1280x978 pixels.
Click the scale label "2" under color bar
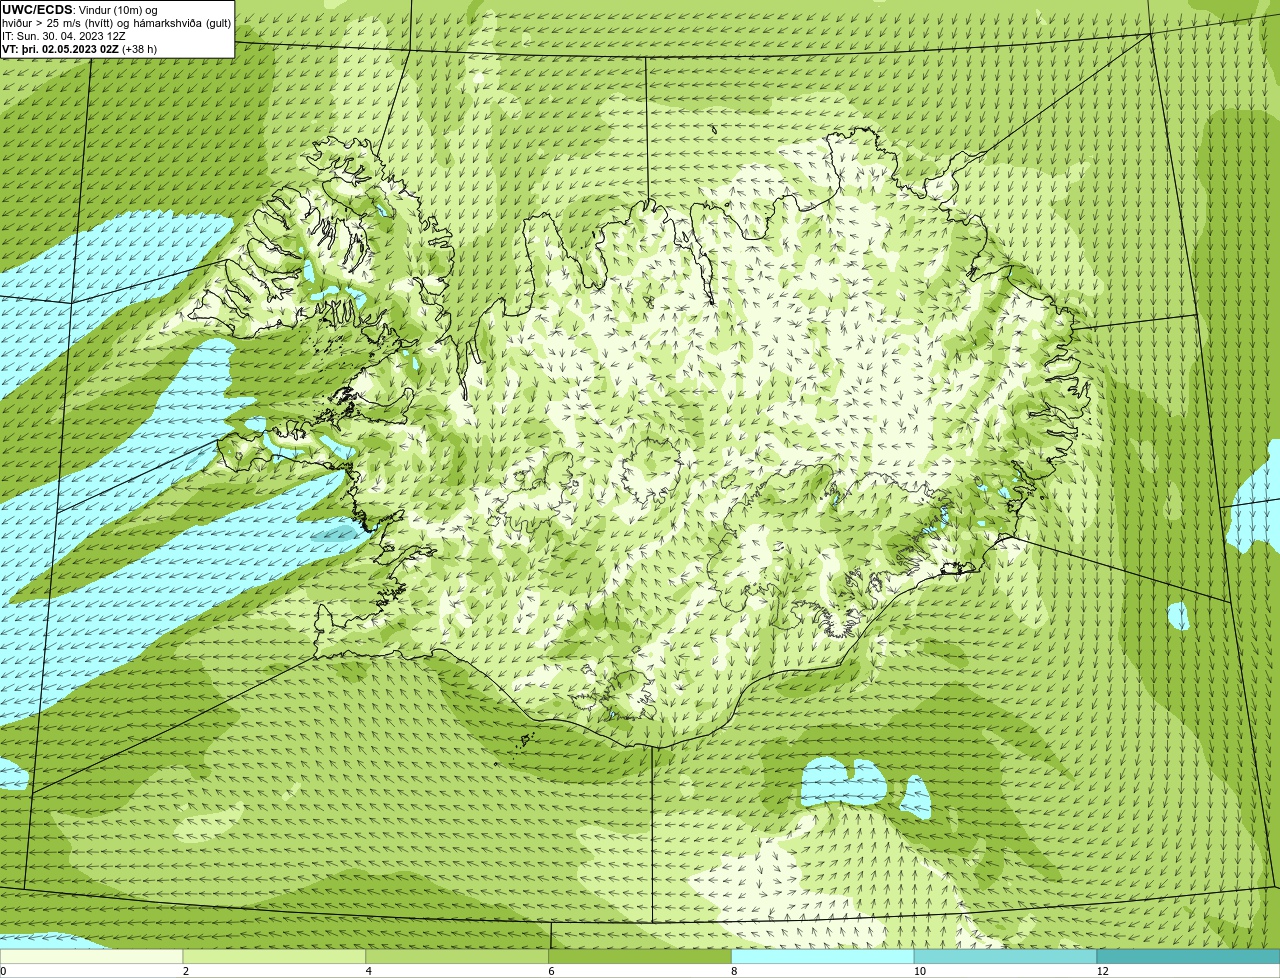click(x=186, y=971)
